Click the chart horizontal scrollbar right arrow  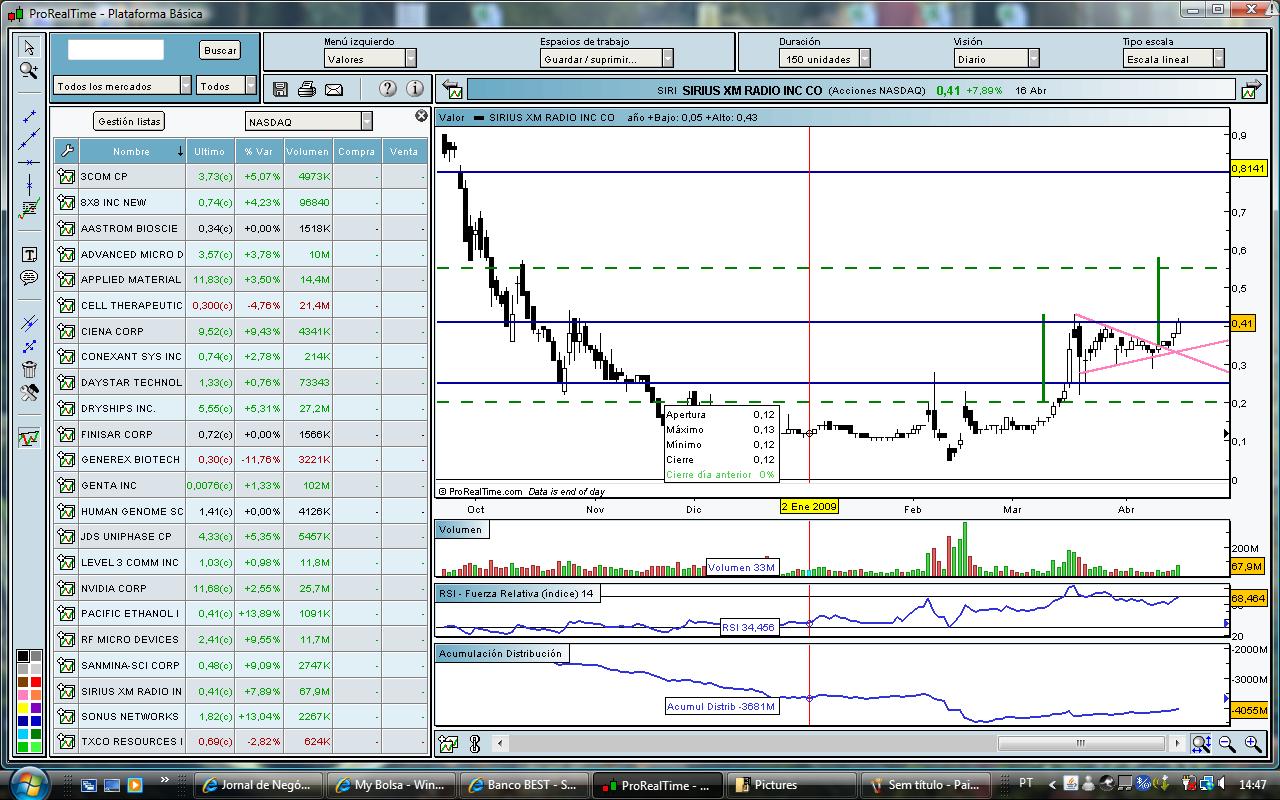tap(1178, 743)
